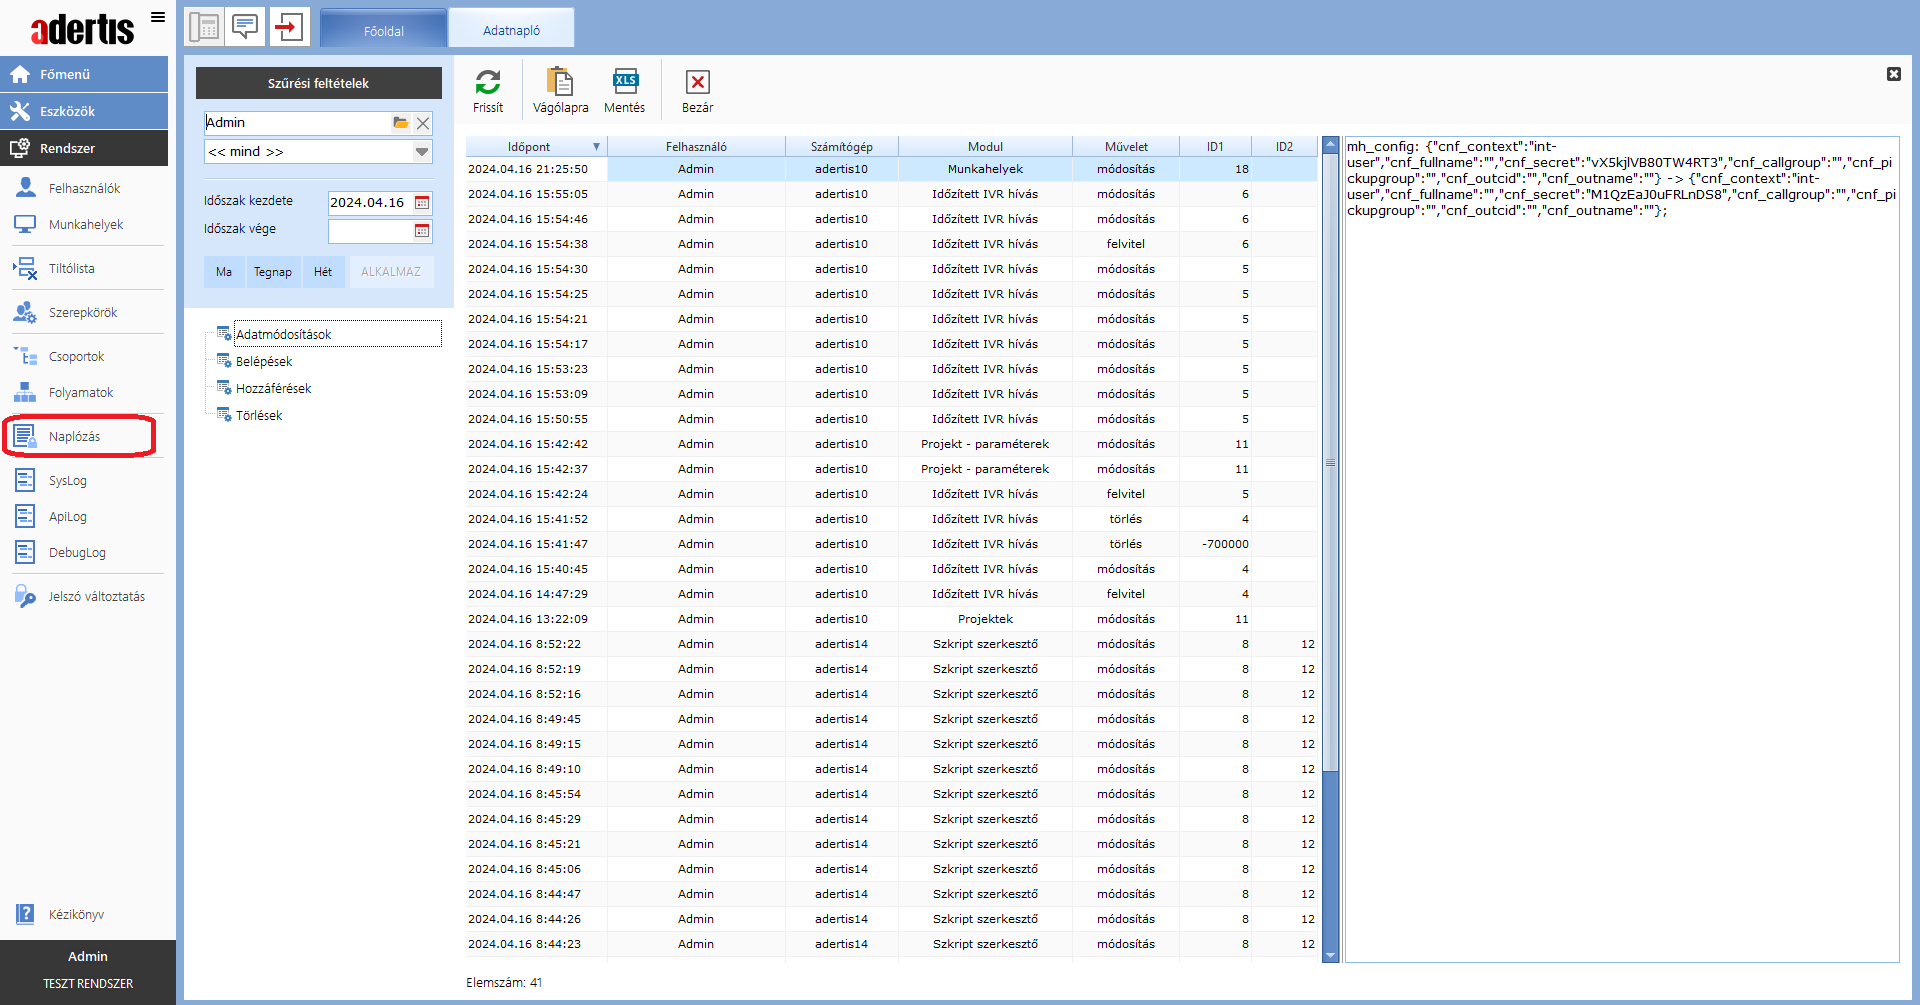This screenshot has width=1920, height=1005.
Task: Sort by the Időpont column header
Action: tap(529, 147)
